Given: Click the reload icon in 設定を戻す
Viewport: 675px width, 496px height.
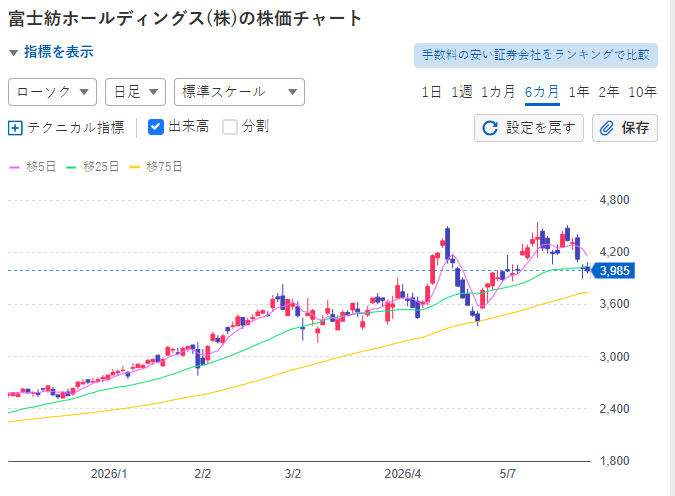Looking at the screenshot, I should [490, 128].
